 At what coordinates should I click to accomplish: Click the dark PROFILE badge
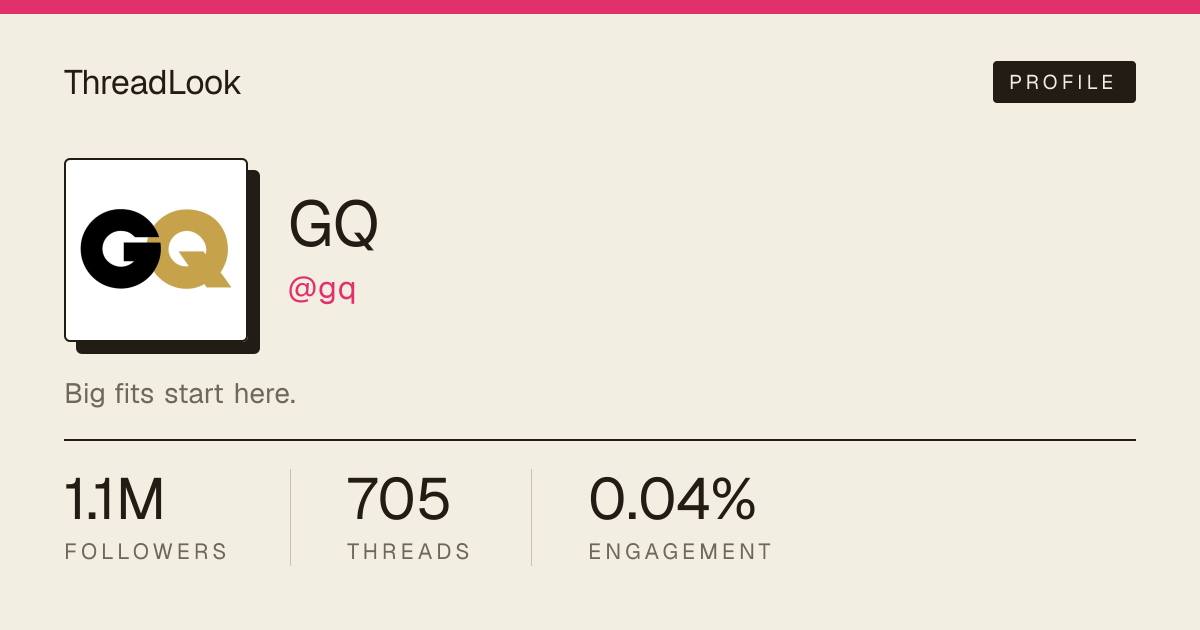tap(1064, 82)
